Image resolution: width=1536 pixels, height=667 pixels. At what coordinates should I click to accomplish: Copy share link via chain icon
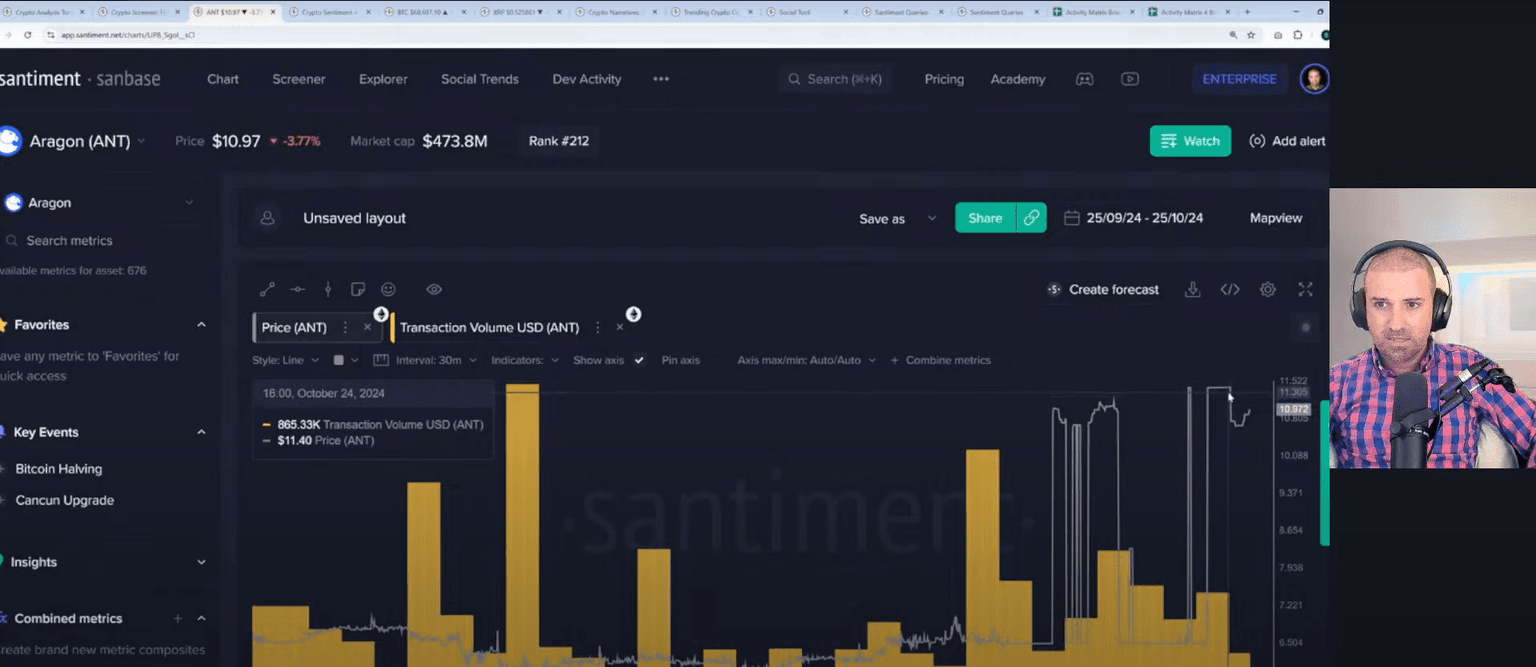[x=1031, y=218]
